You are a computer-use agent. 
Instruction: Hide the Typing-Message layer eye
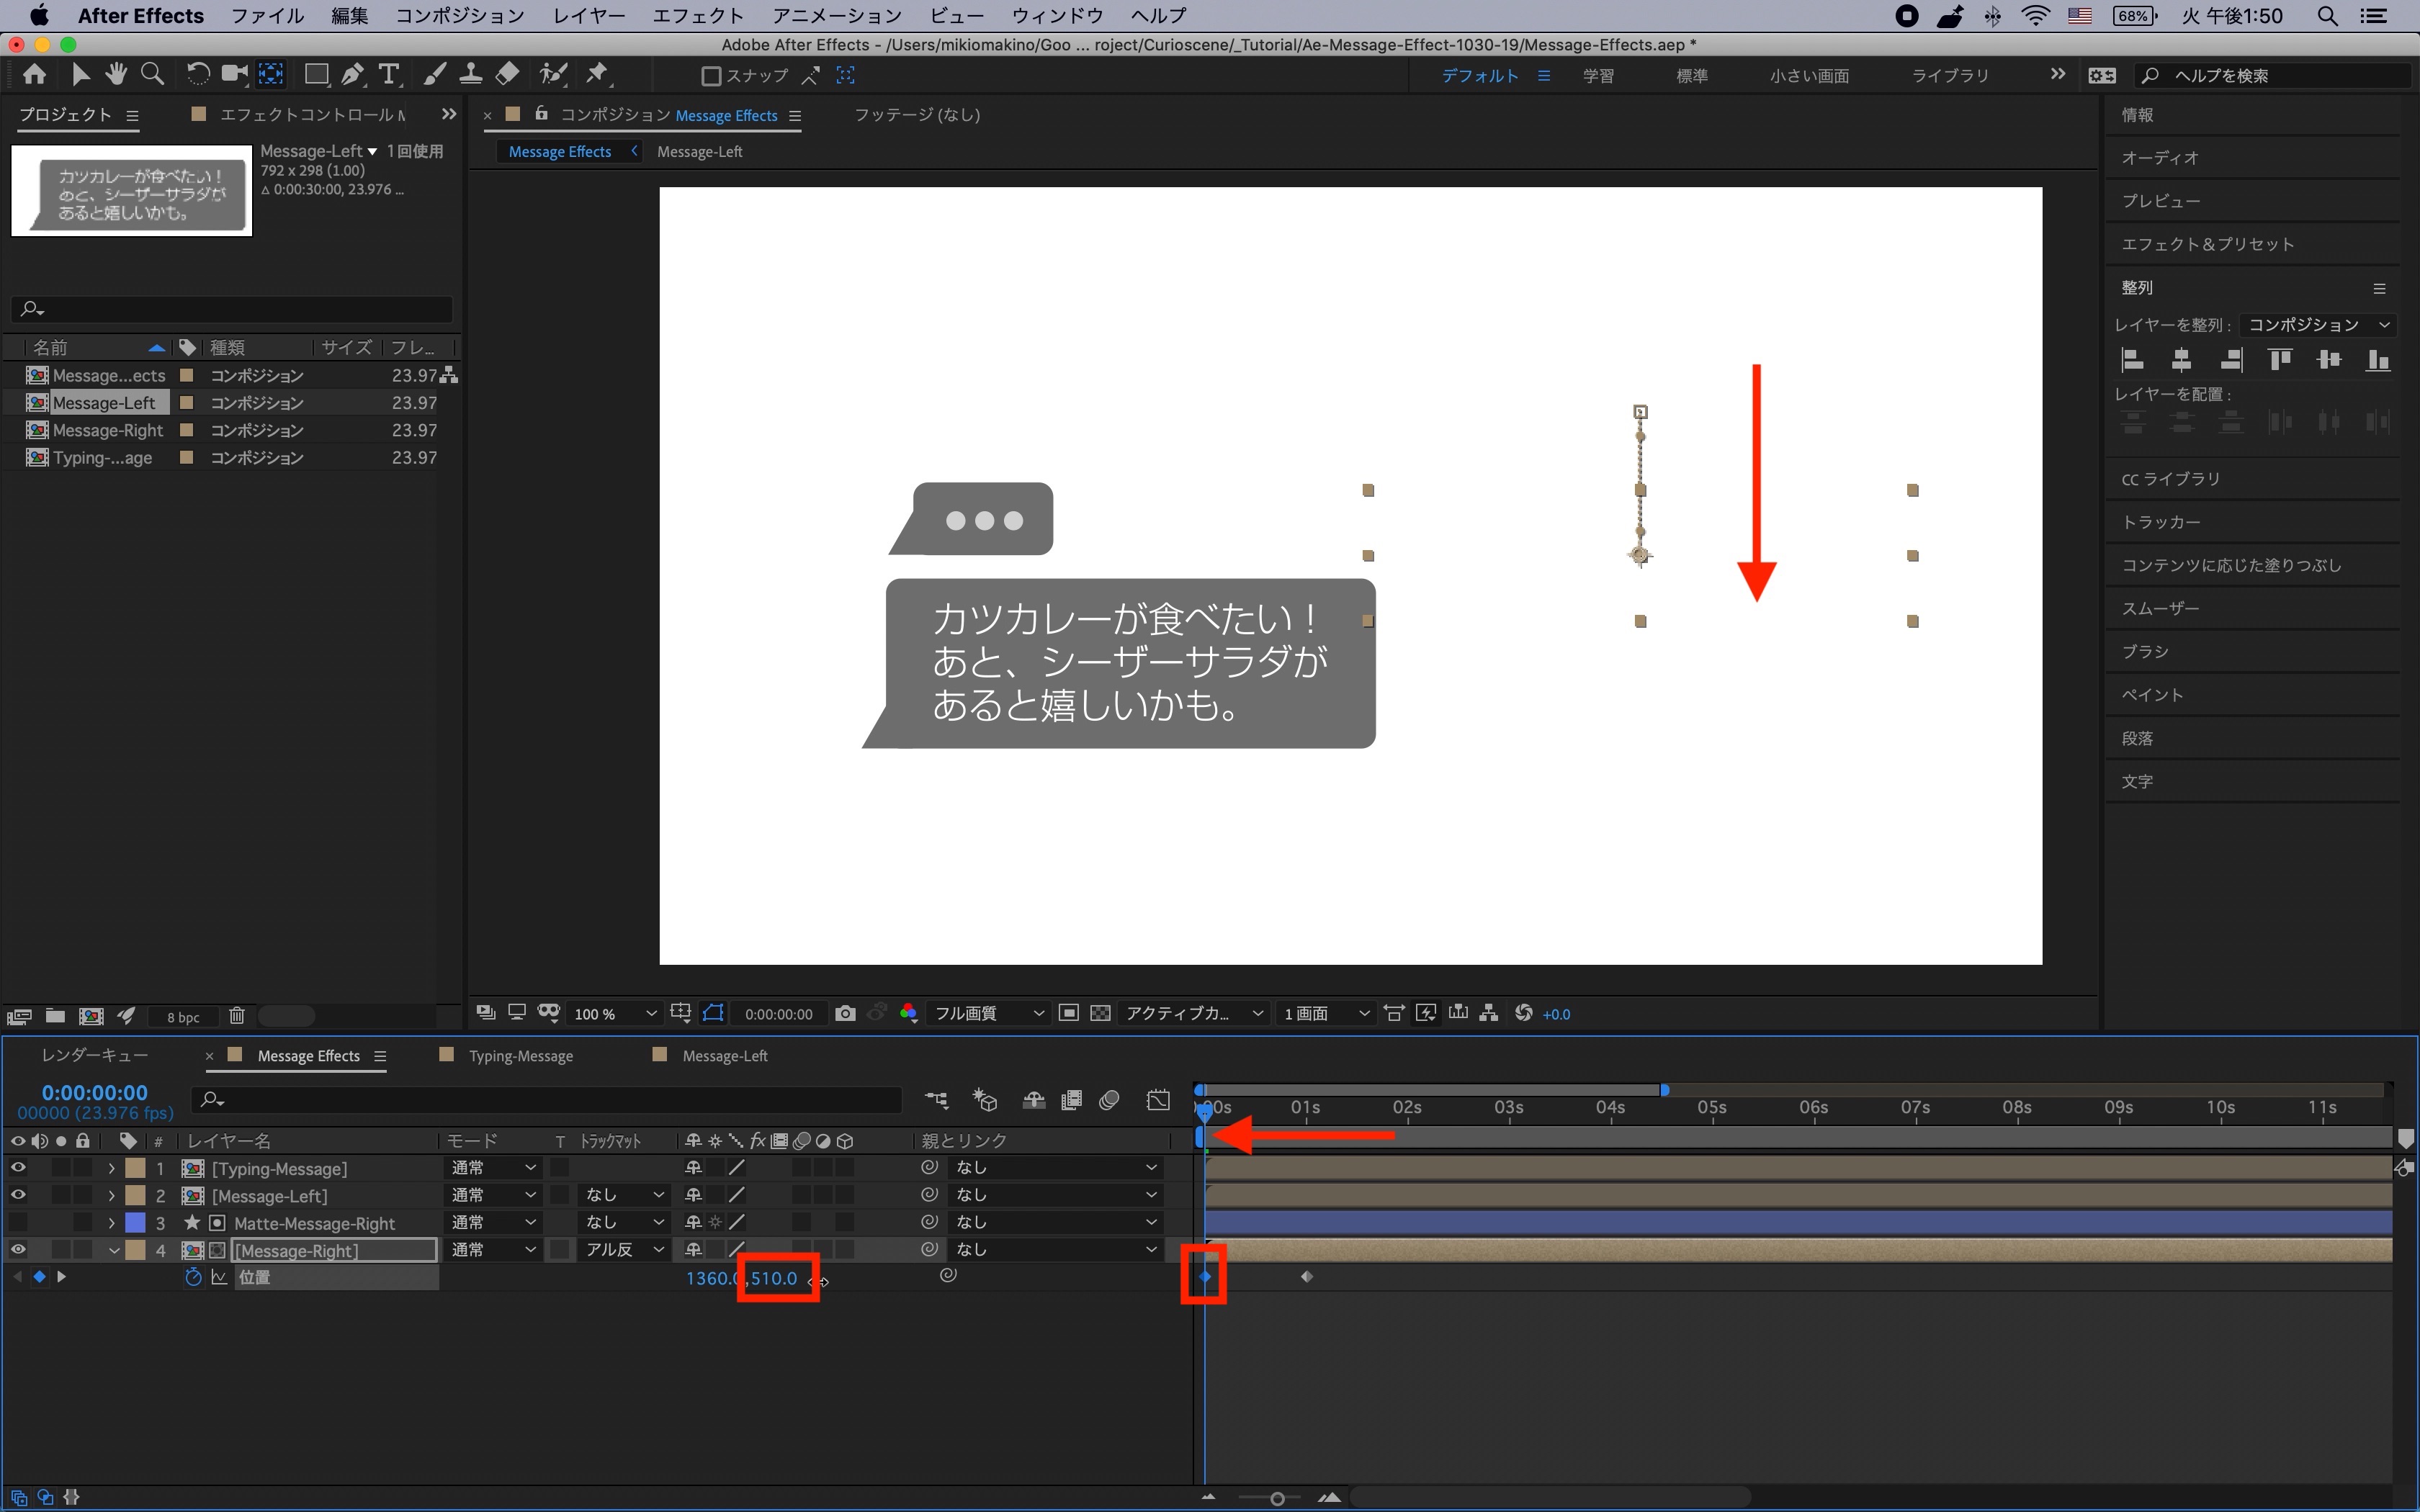pyautogui.click(x=18, y=1167)
